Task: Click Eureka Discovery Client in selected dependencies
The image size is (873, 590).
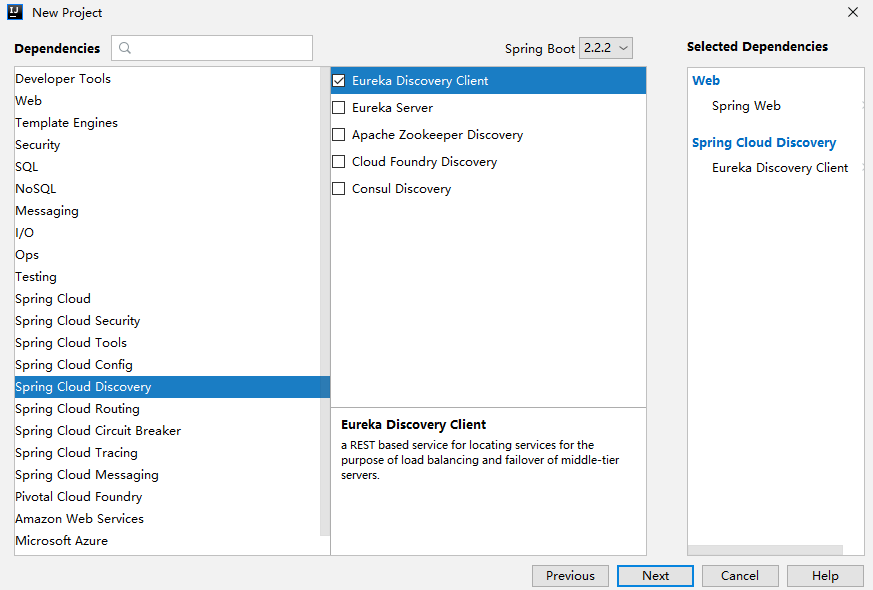Action: (x=779, y=168)
